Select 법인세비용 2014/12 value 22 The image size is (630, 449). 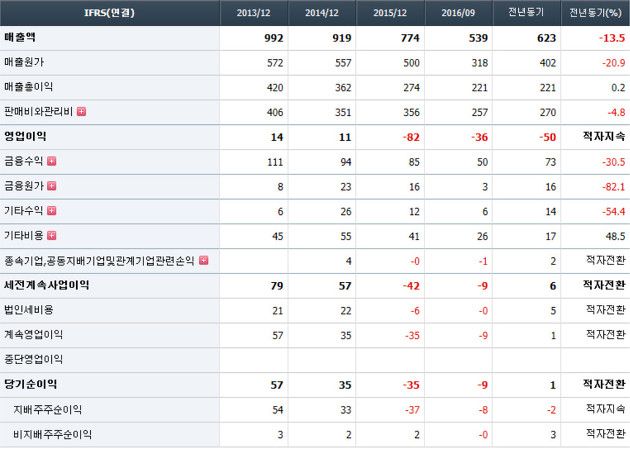(346, 311)
